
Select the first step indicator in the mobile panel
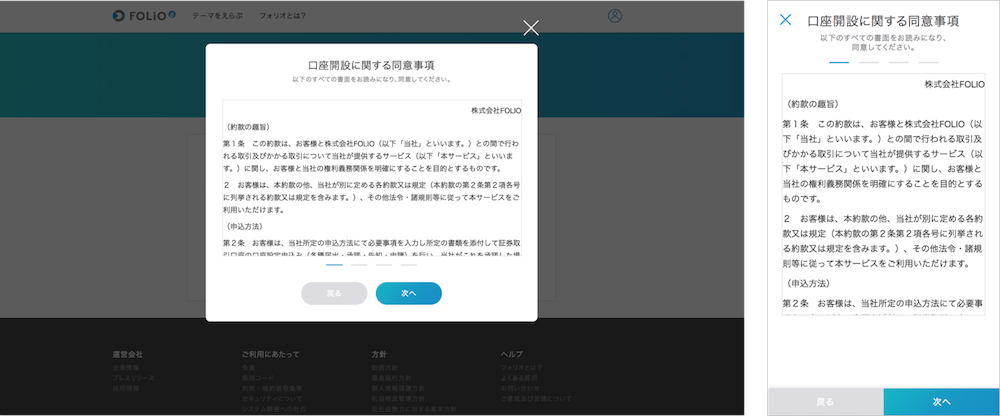click(x=839, y=62)
